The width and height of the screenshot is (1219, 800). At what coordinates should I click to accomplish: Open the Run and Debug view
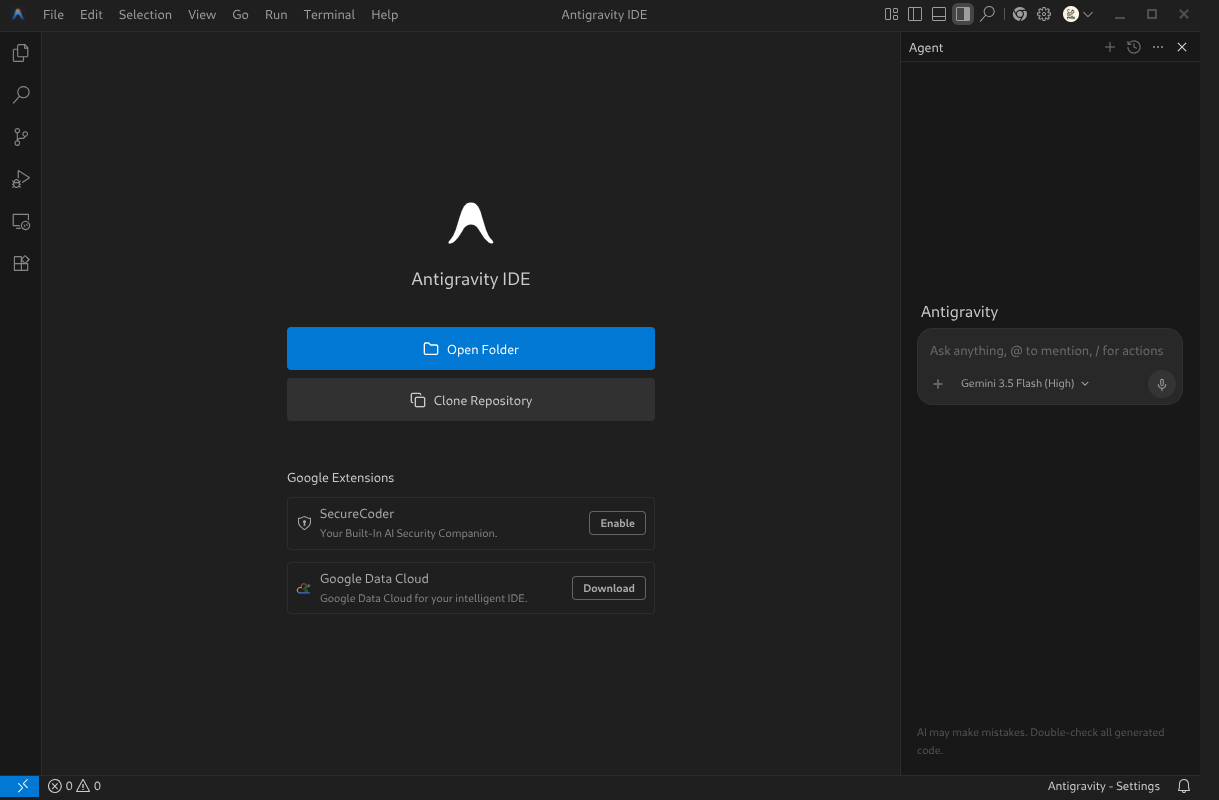20,179
